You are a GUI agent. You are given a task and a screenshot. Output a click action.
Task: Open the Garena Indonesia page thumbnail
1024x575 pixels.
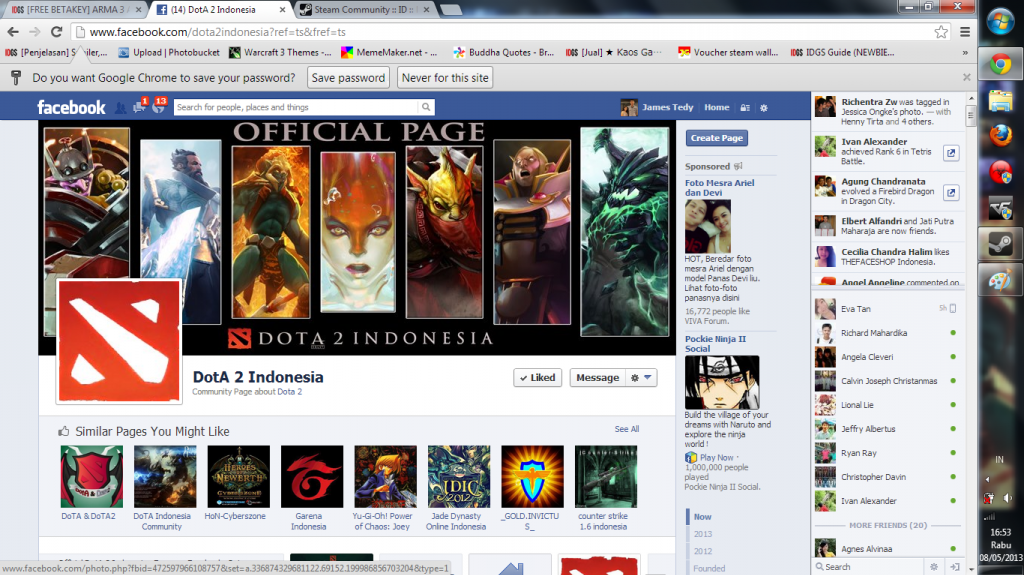point(312,476)
